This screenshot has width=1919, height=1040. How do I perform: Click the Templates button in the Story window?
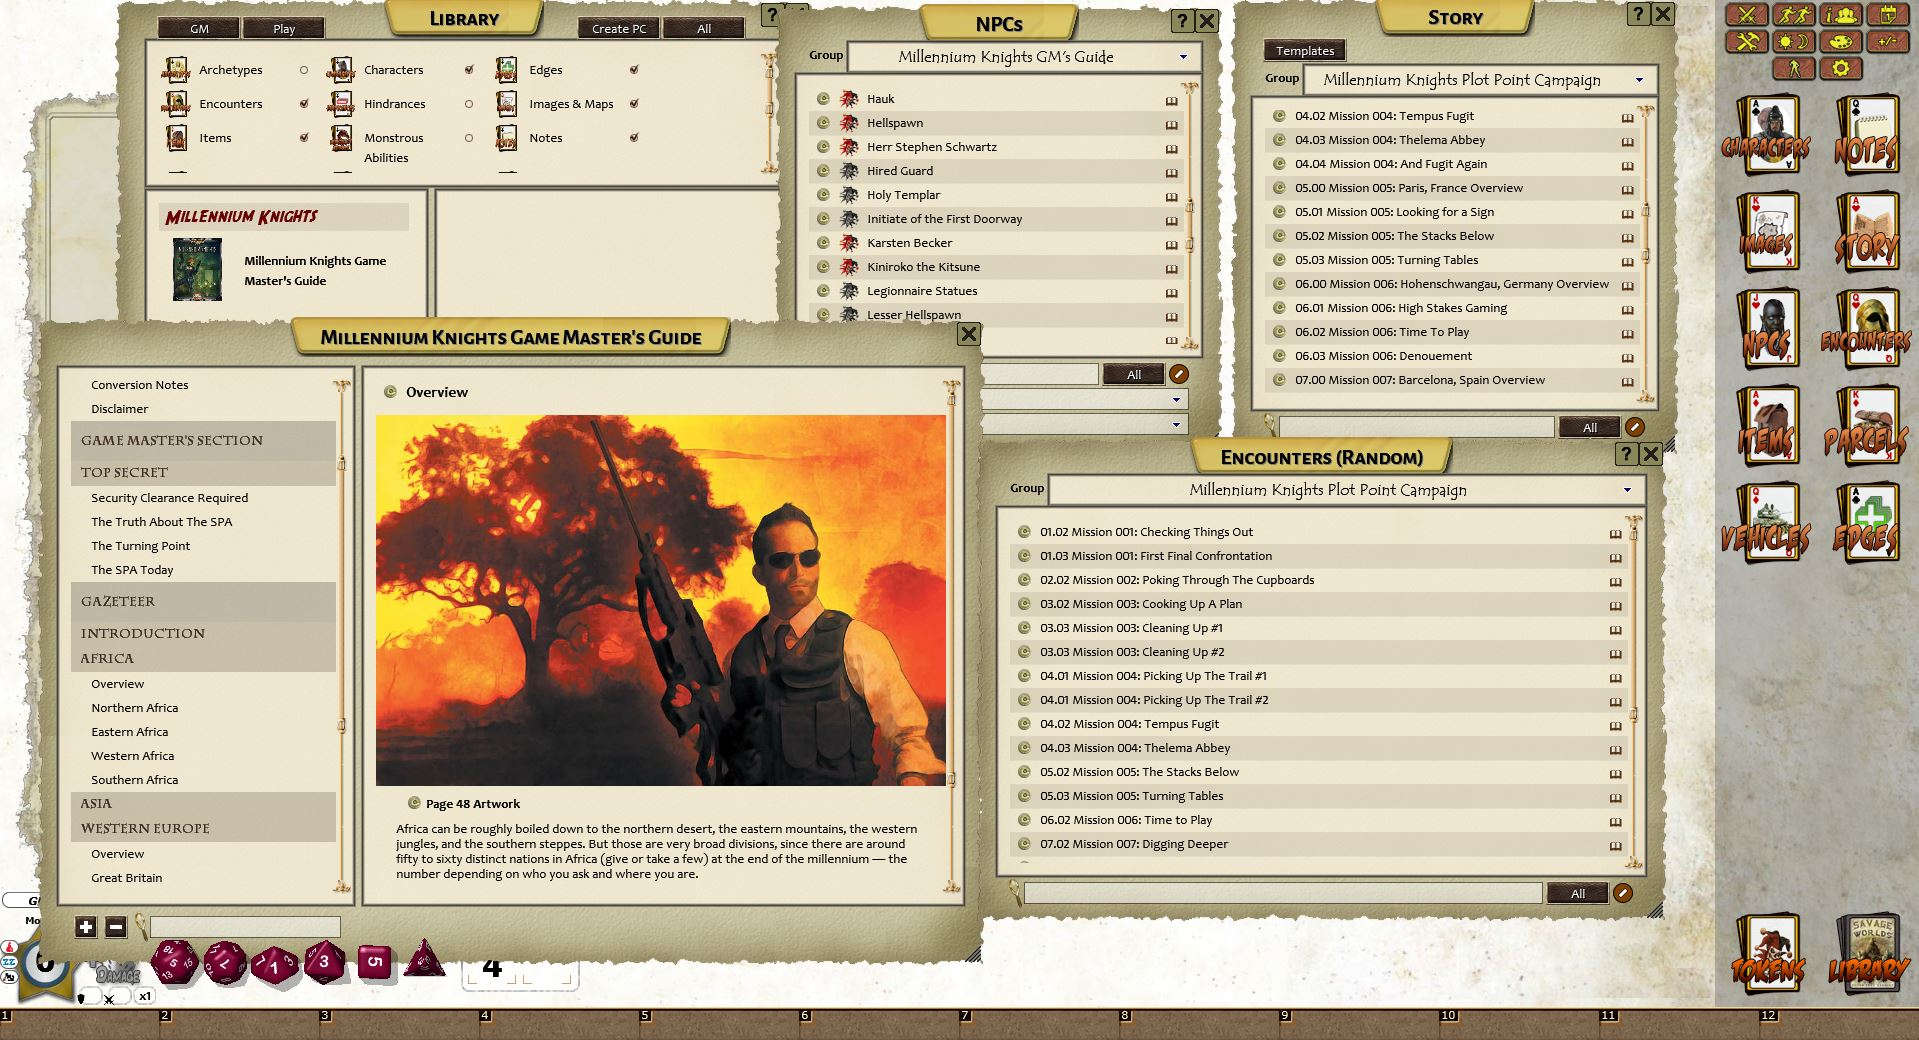(x=1304, y=50)
